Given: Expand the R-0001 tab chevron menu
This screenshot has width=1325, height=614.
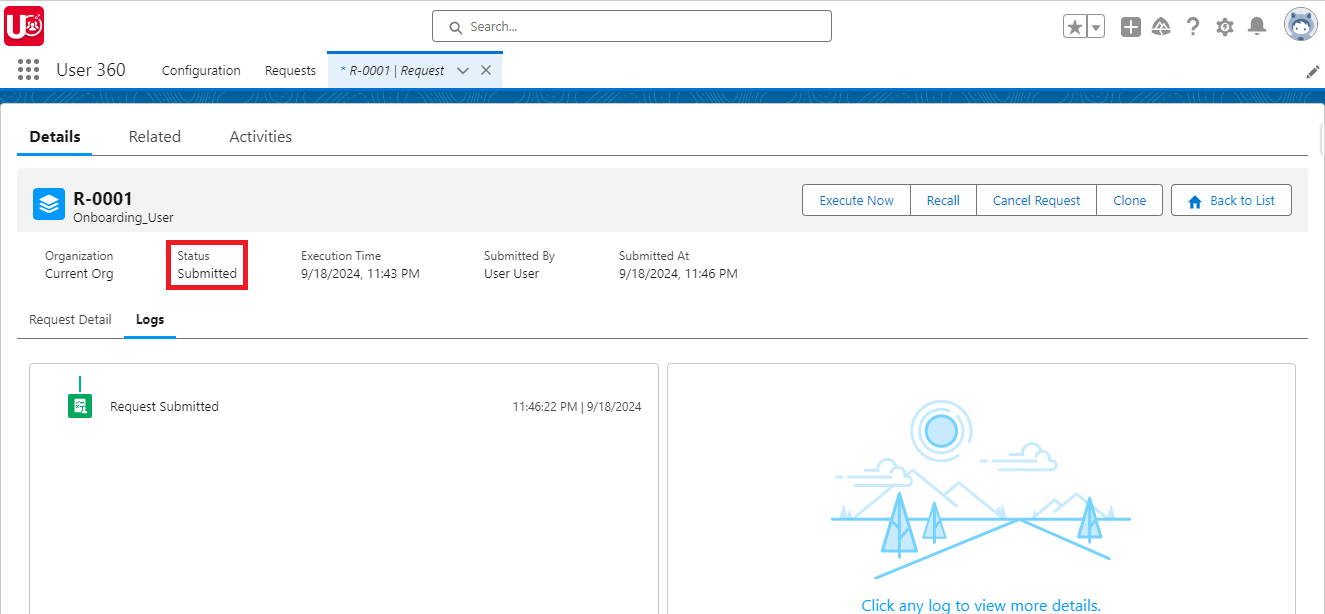Looking at the screenshot, I should 463,70.
